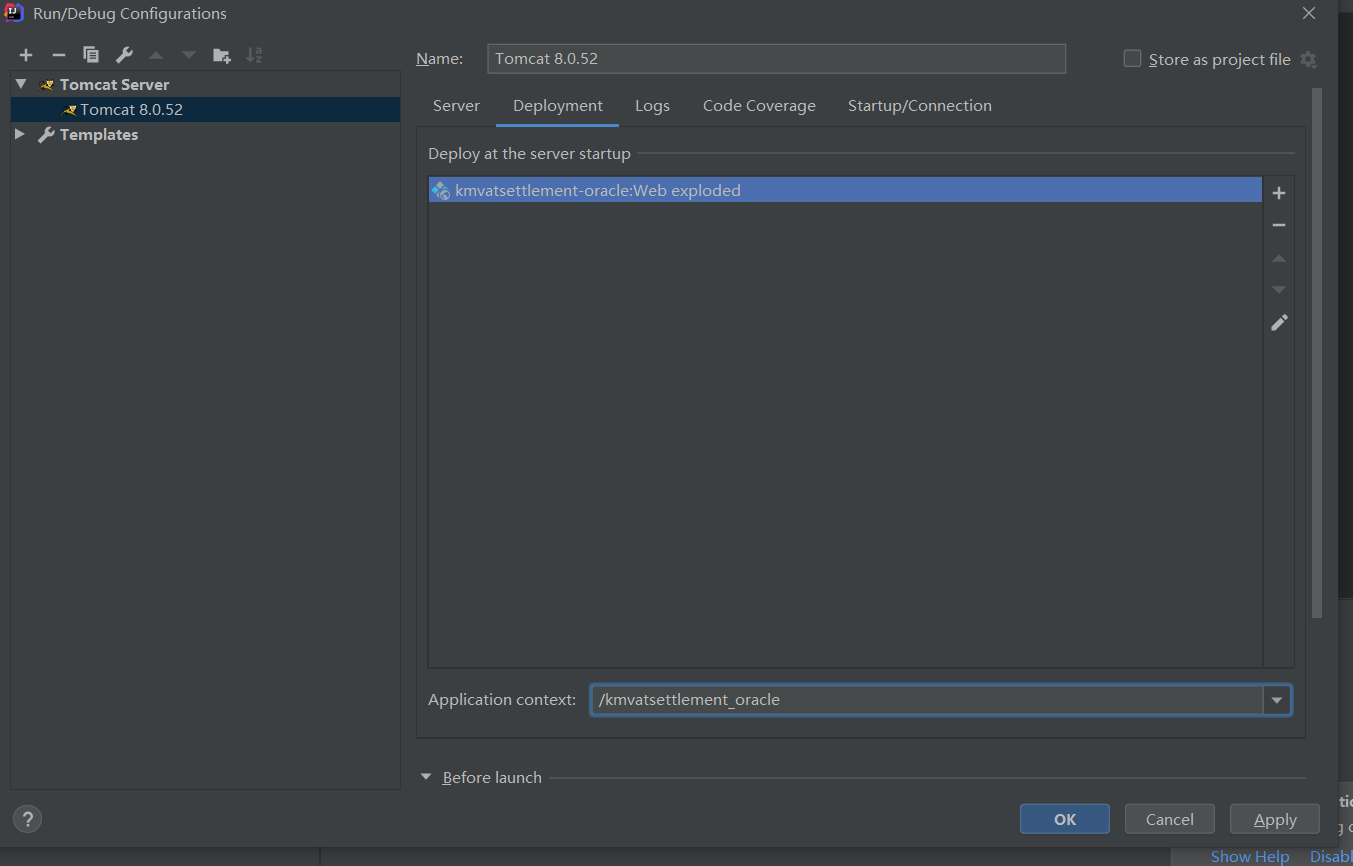This screenshot has width=1353, height=866.
Task: Enable Store as project file
Action: pos(1132,59)
